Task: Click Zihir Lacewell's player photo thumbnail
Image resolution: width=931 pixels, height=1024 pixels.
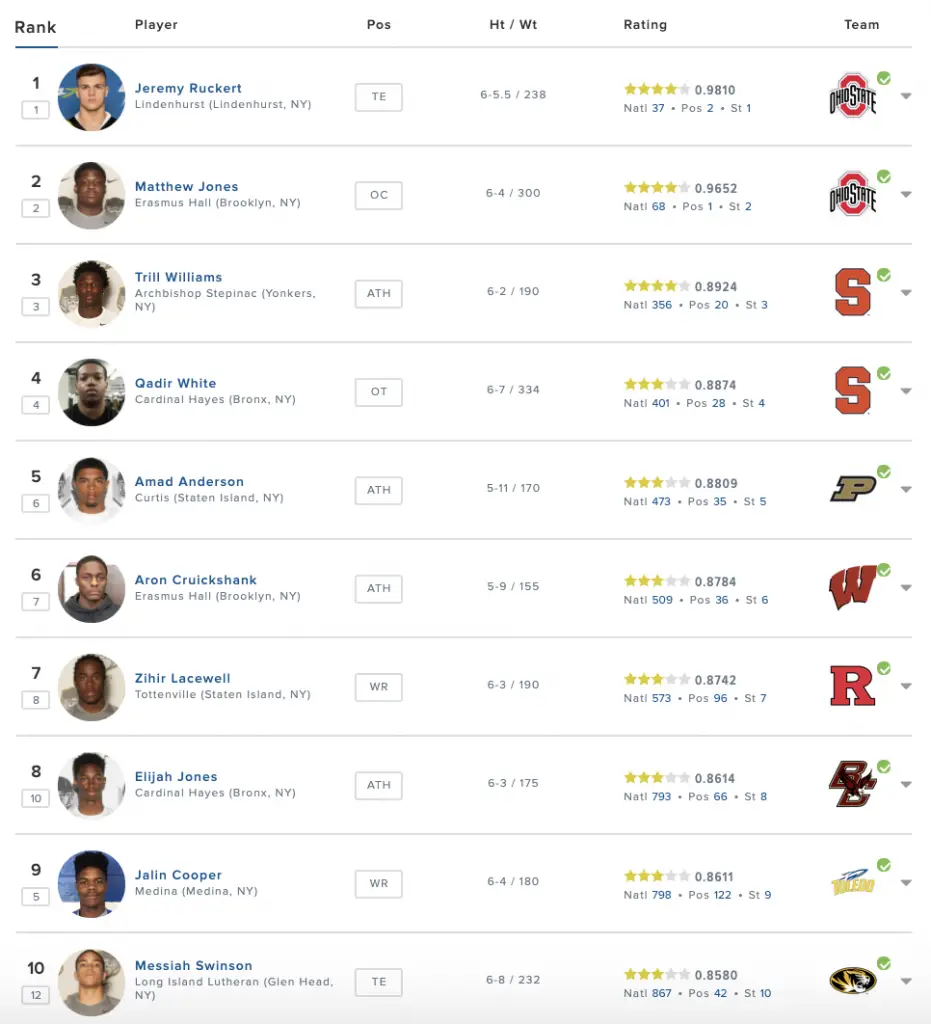Action: 91,687
